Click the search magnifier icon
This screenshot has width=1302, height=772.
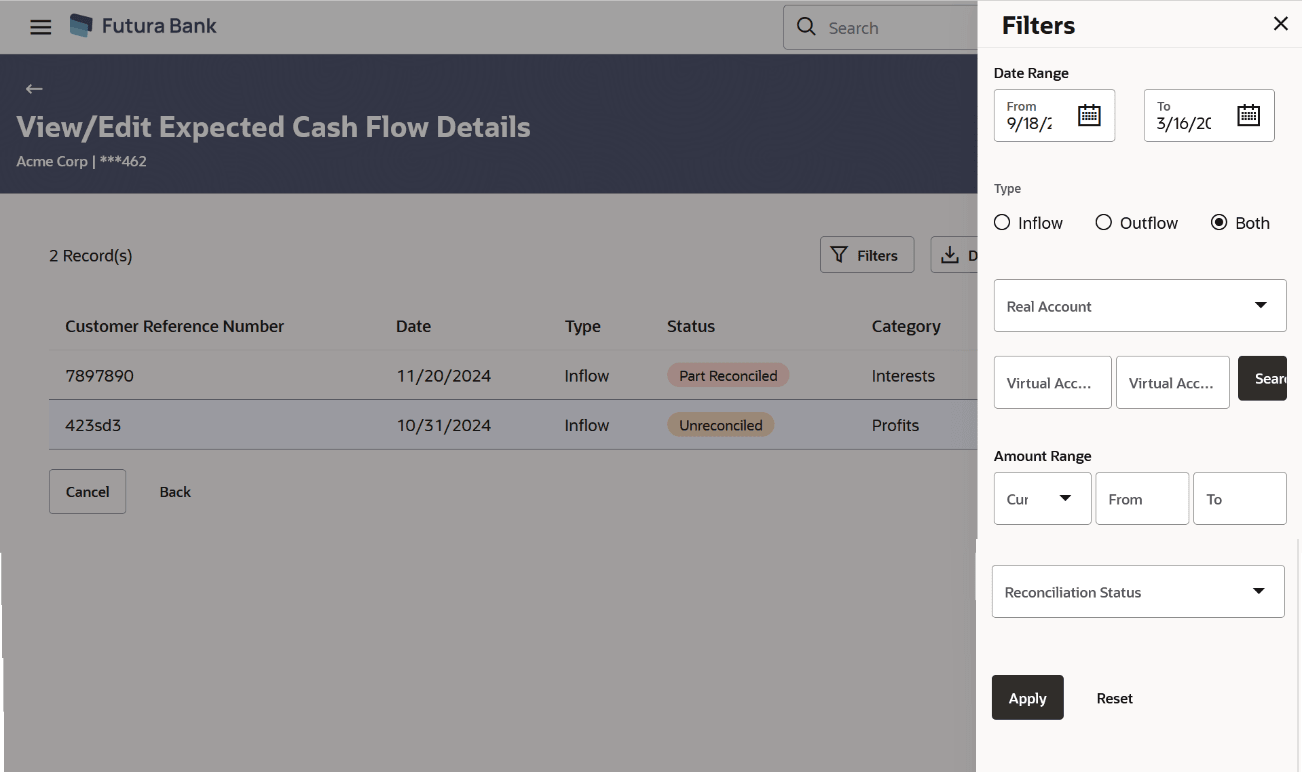pyautogui.click(x=806, y=27)
